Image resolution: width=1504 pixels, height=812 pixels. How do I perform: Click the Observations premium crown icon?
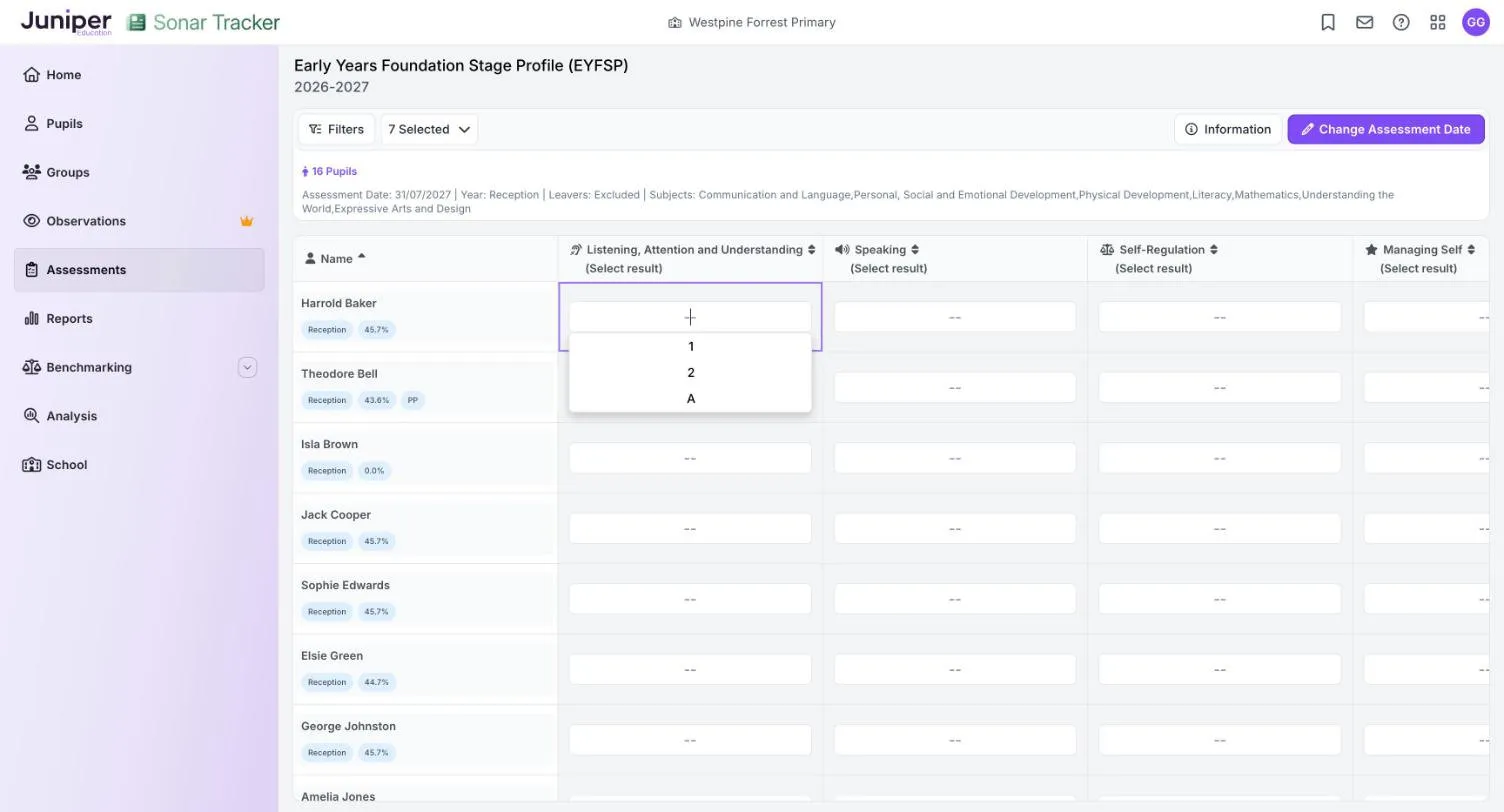click(246, 221)
